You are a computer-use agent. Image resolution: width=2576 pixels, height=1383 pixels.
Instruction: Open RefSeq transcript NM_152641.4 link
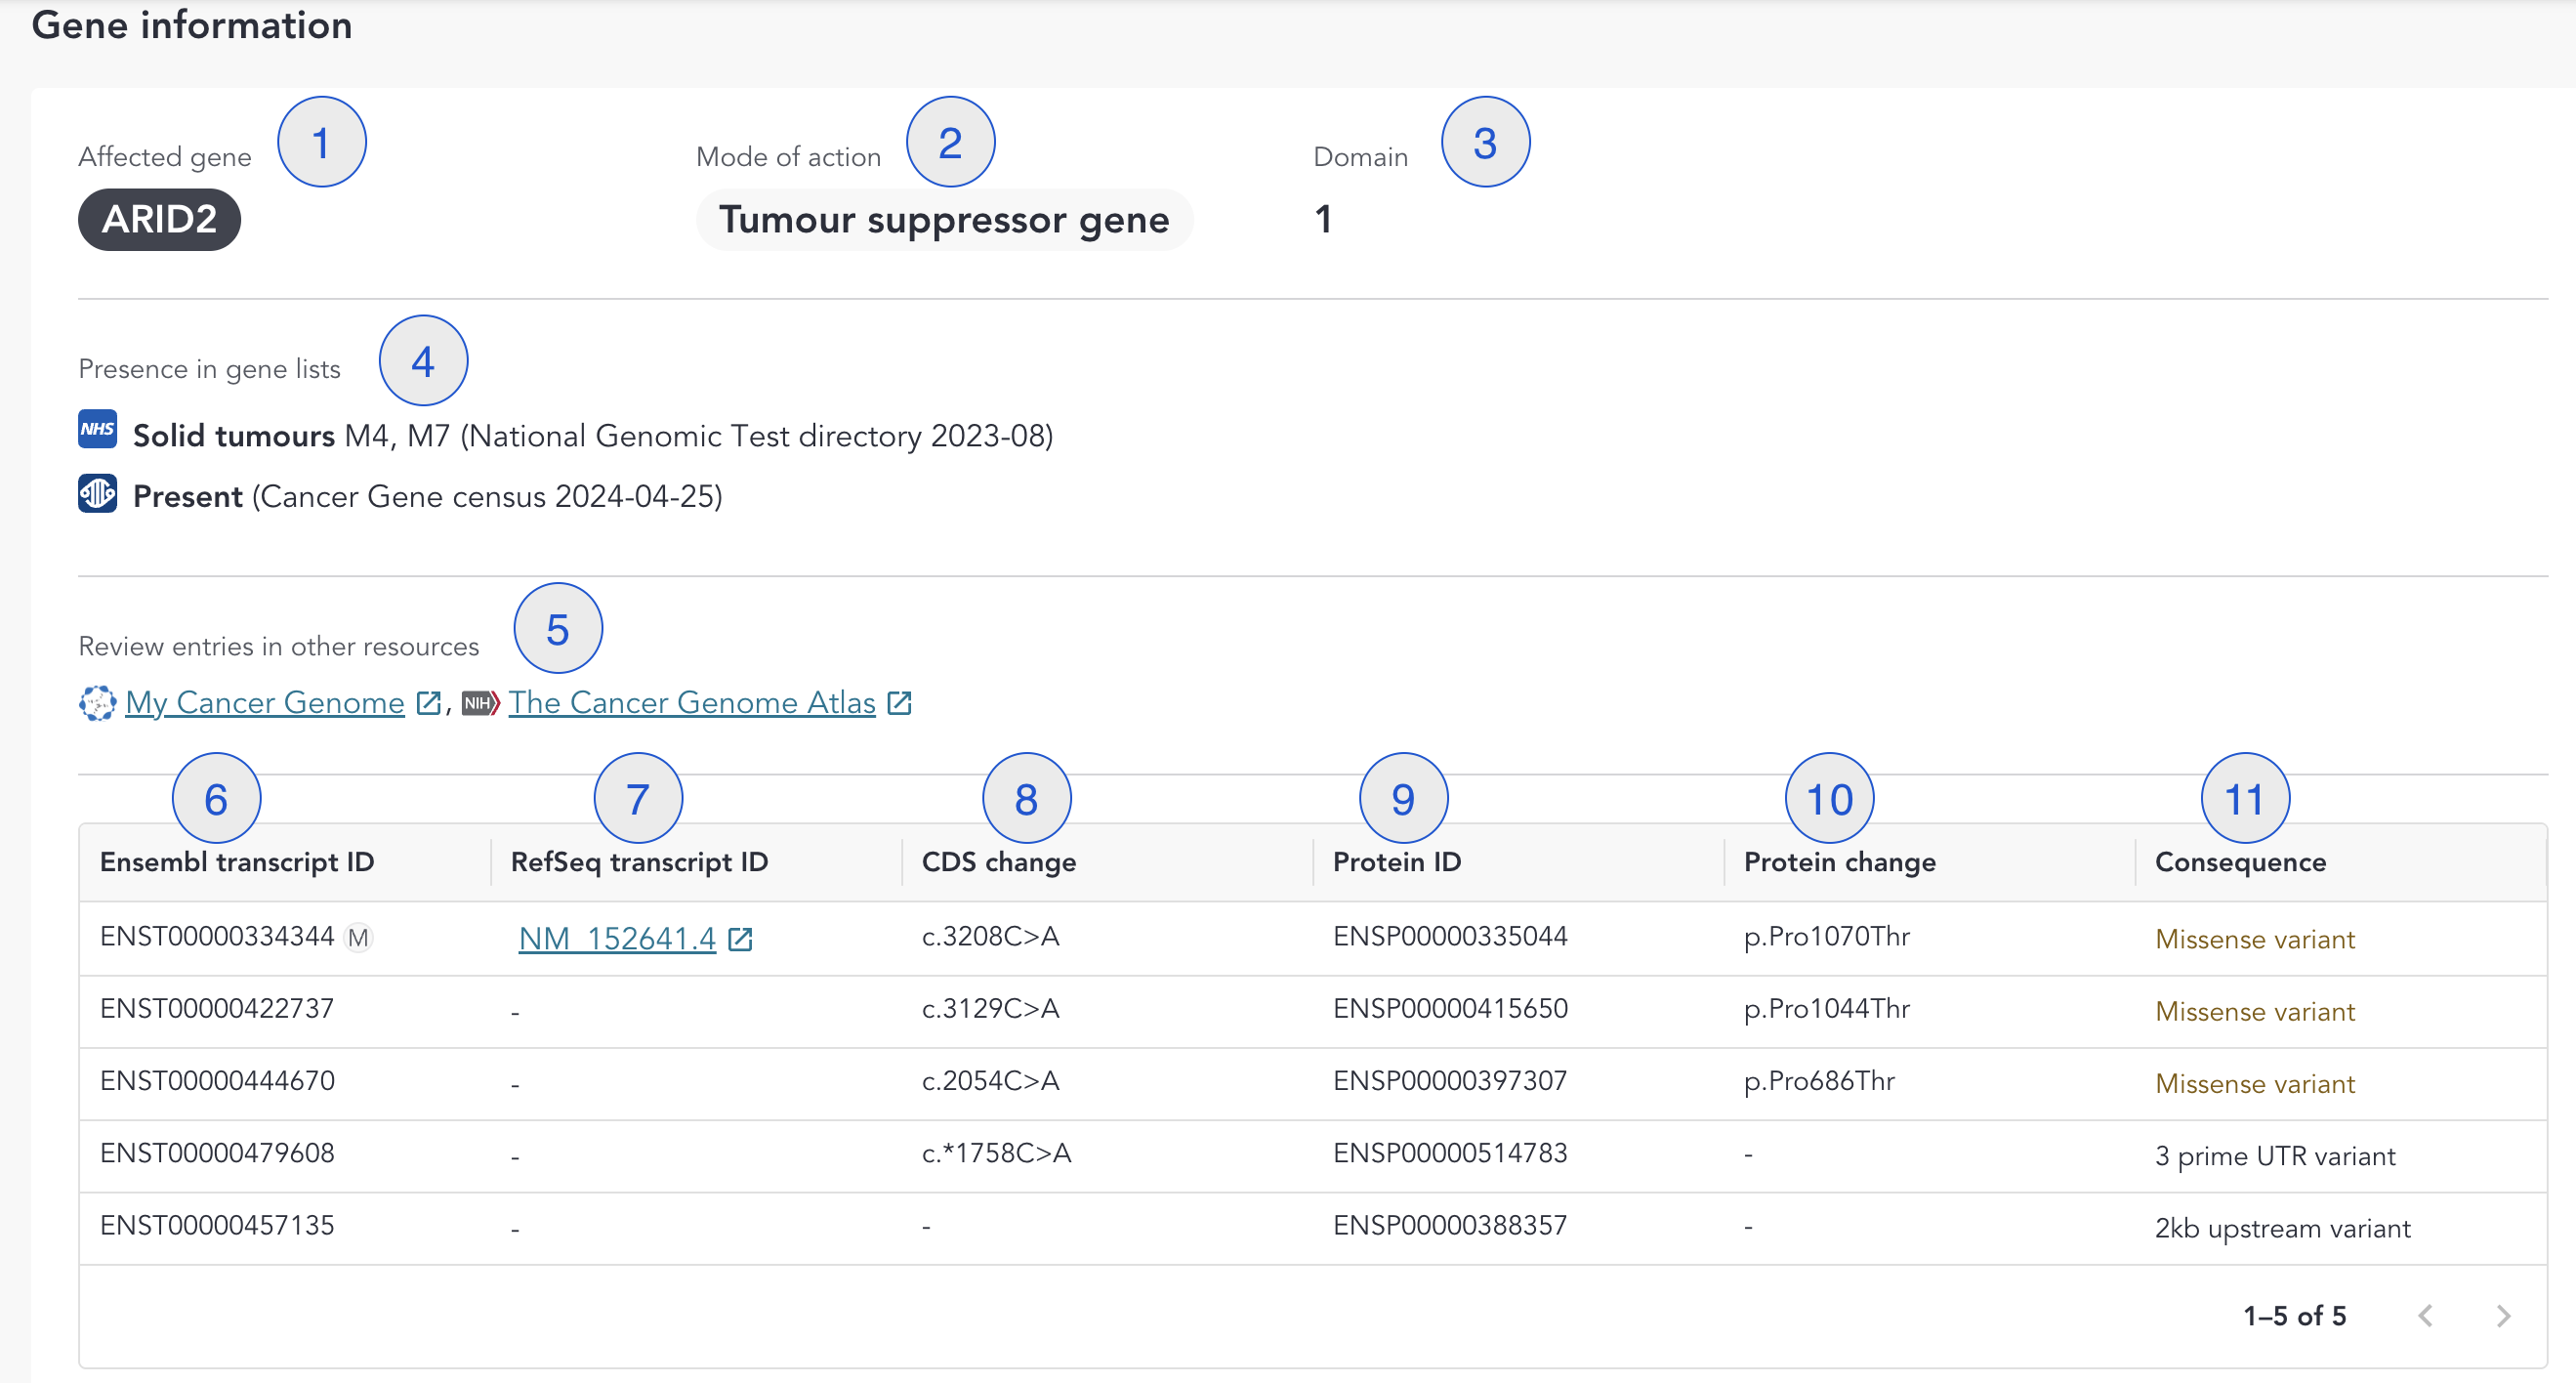pos(617,939)
